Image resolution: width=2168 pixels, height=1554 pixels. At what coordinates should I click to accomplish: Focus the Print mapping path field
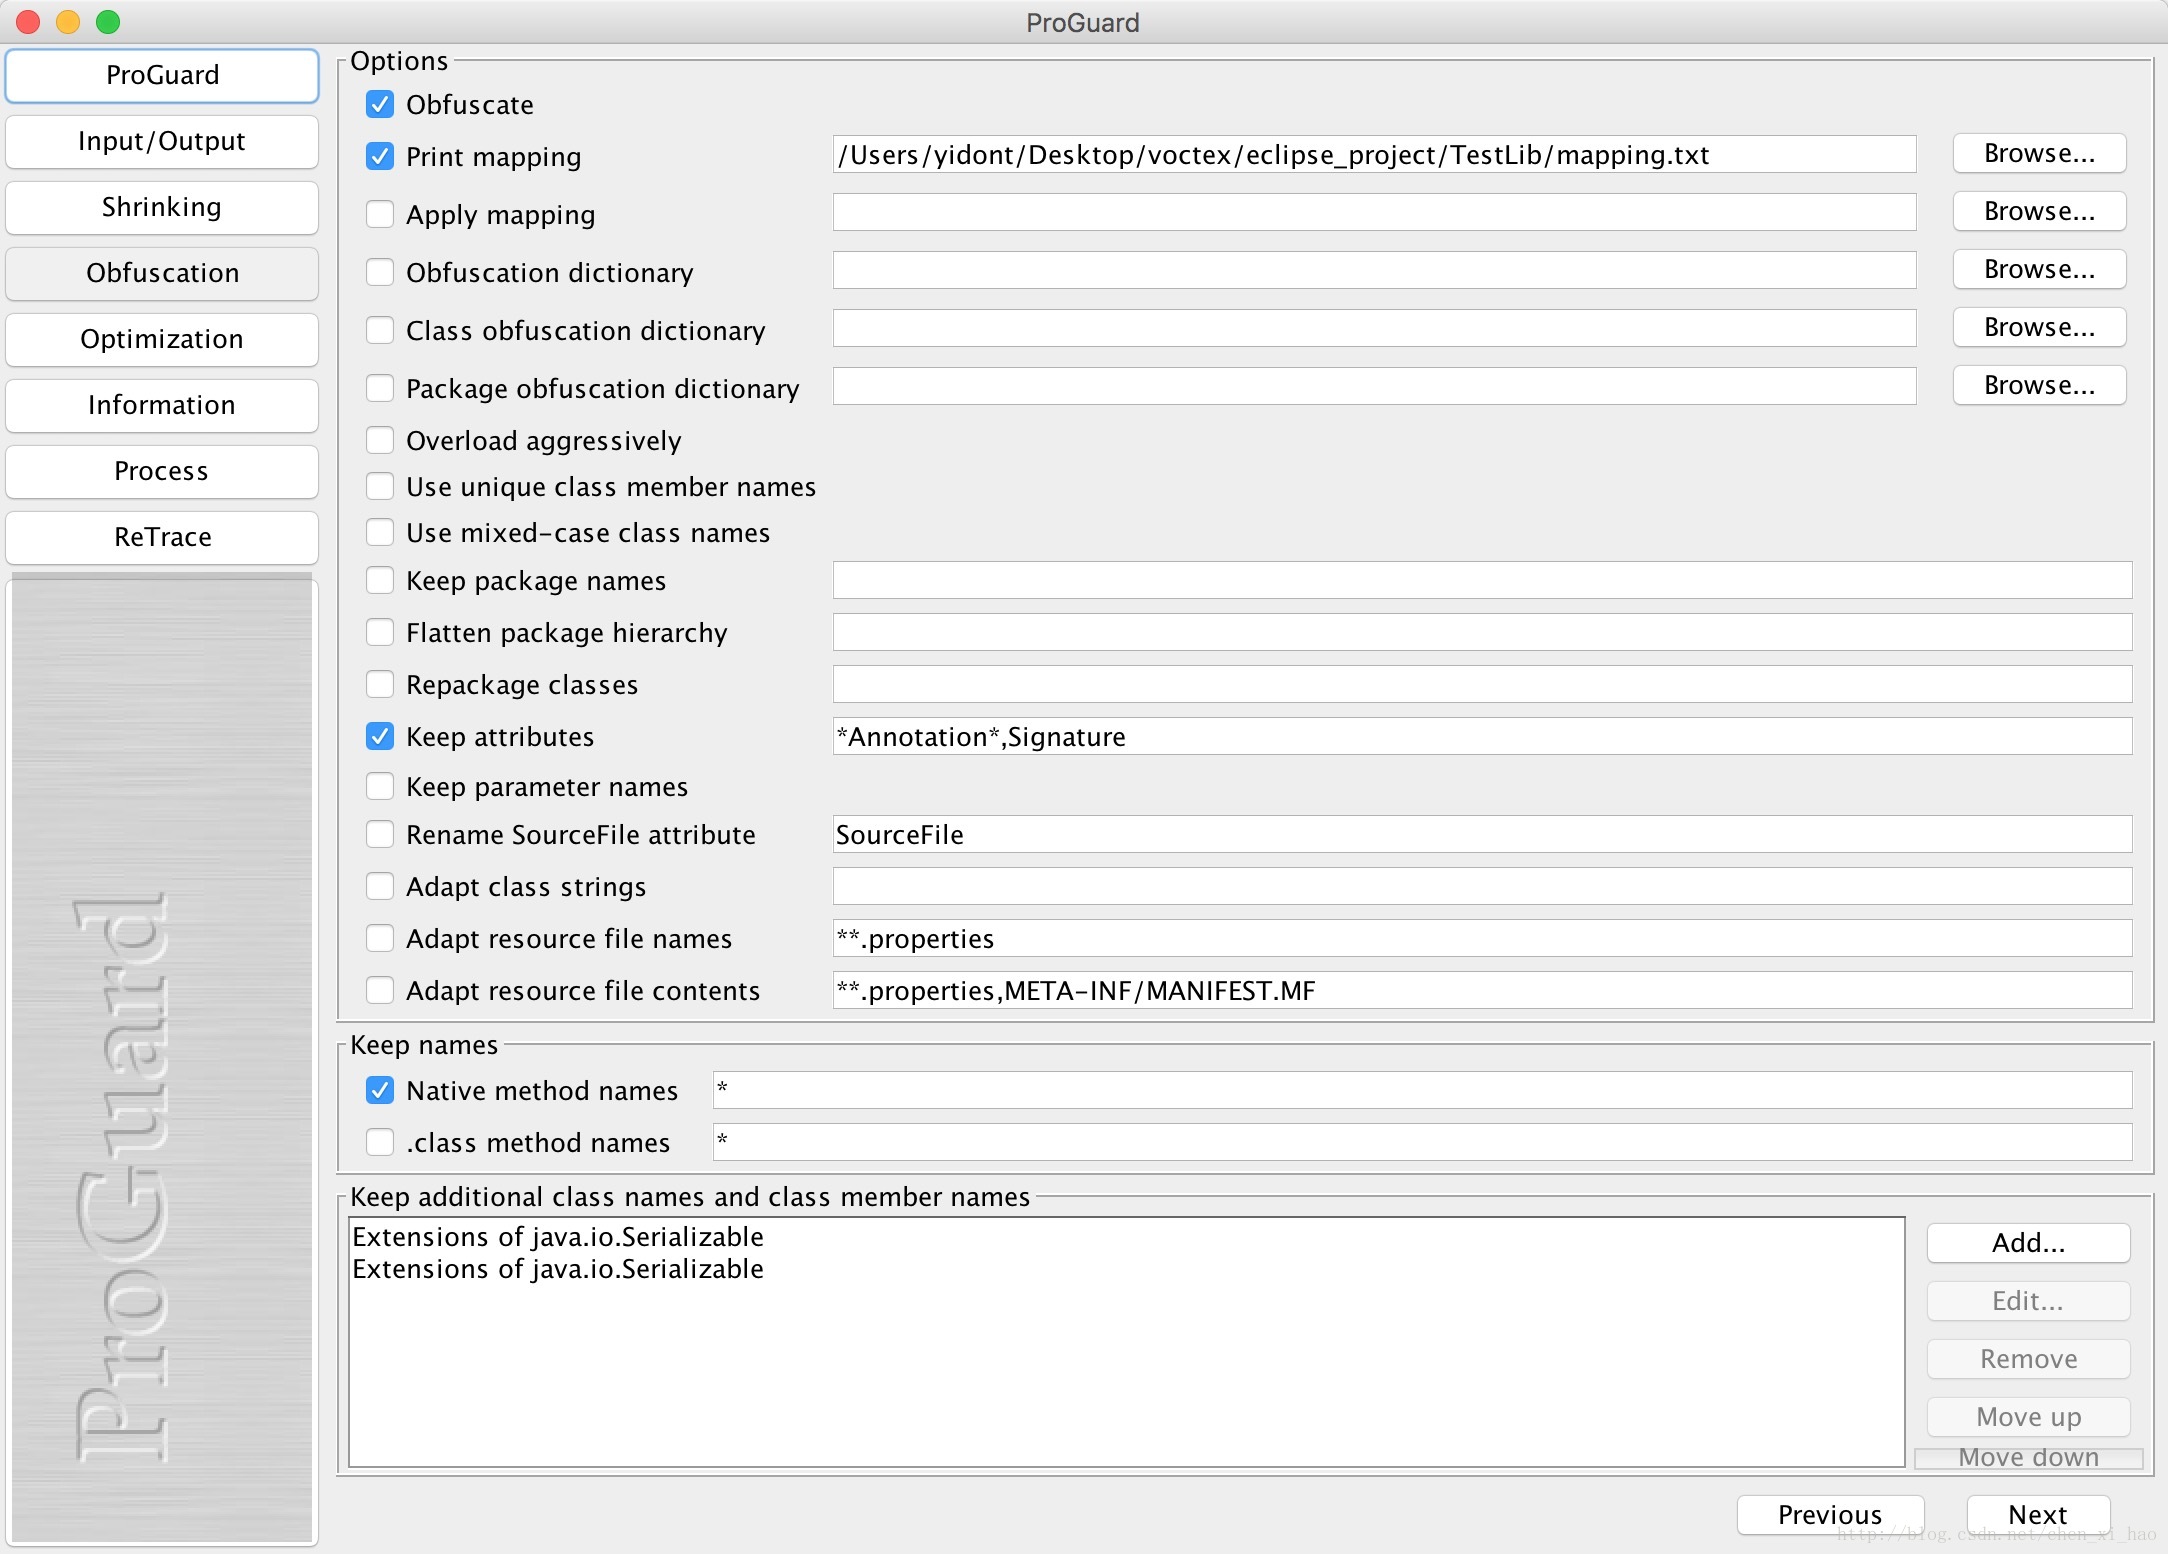point(1374,155)
